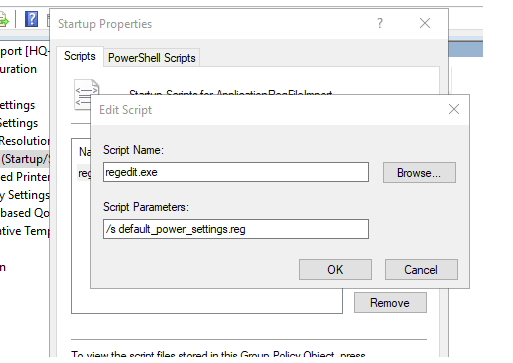Close the Edit Script dialog
The image size is (513, 363).
pyautogui.click(x=454, y=109)
